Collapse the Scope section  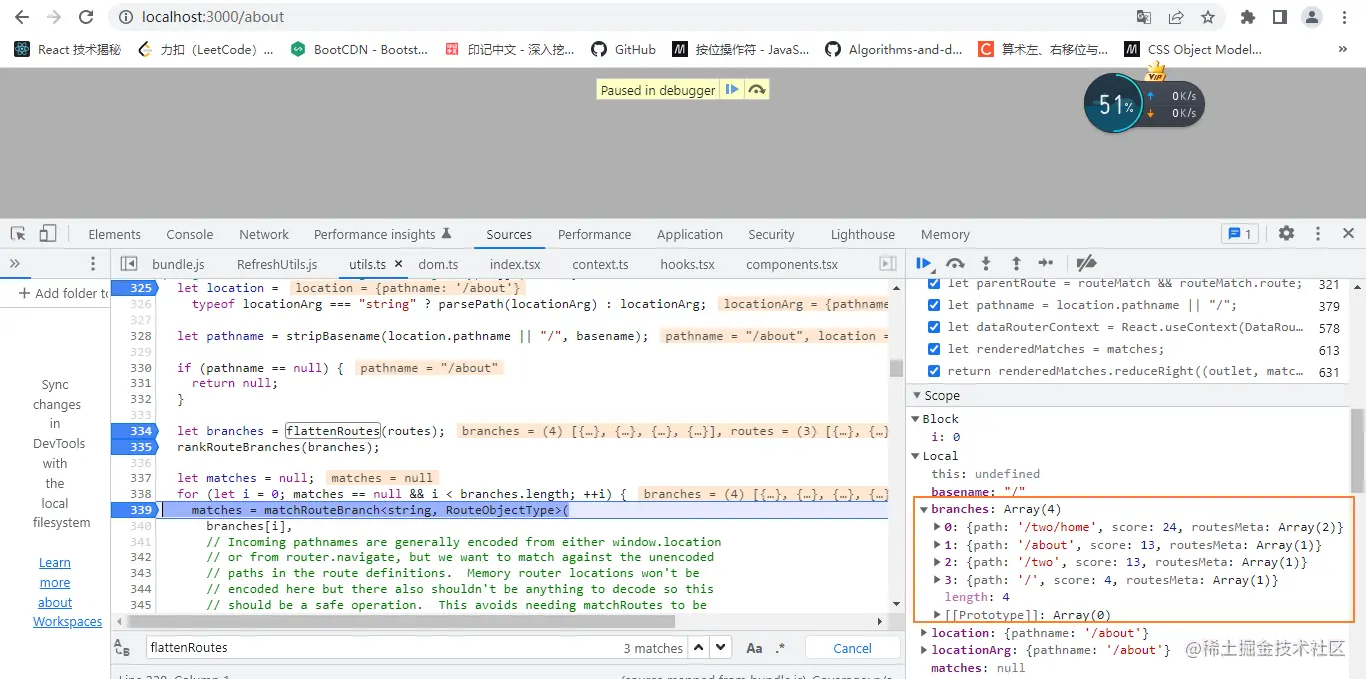coord(915,395)
